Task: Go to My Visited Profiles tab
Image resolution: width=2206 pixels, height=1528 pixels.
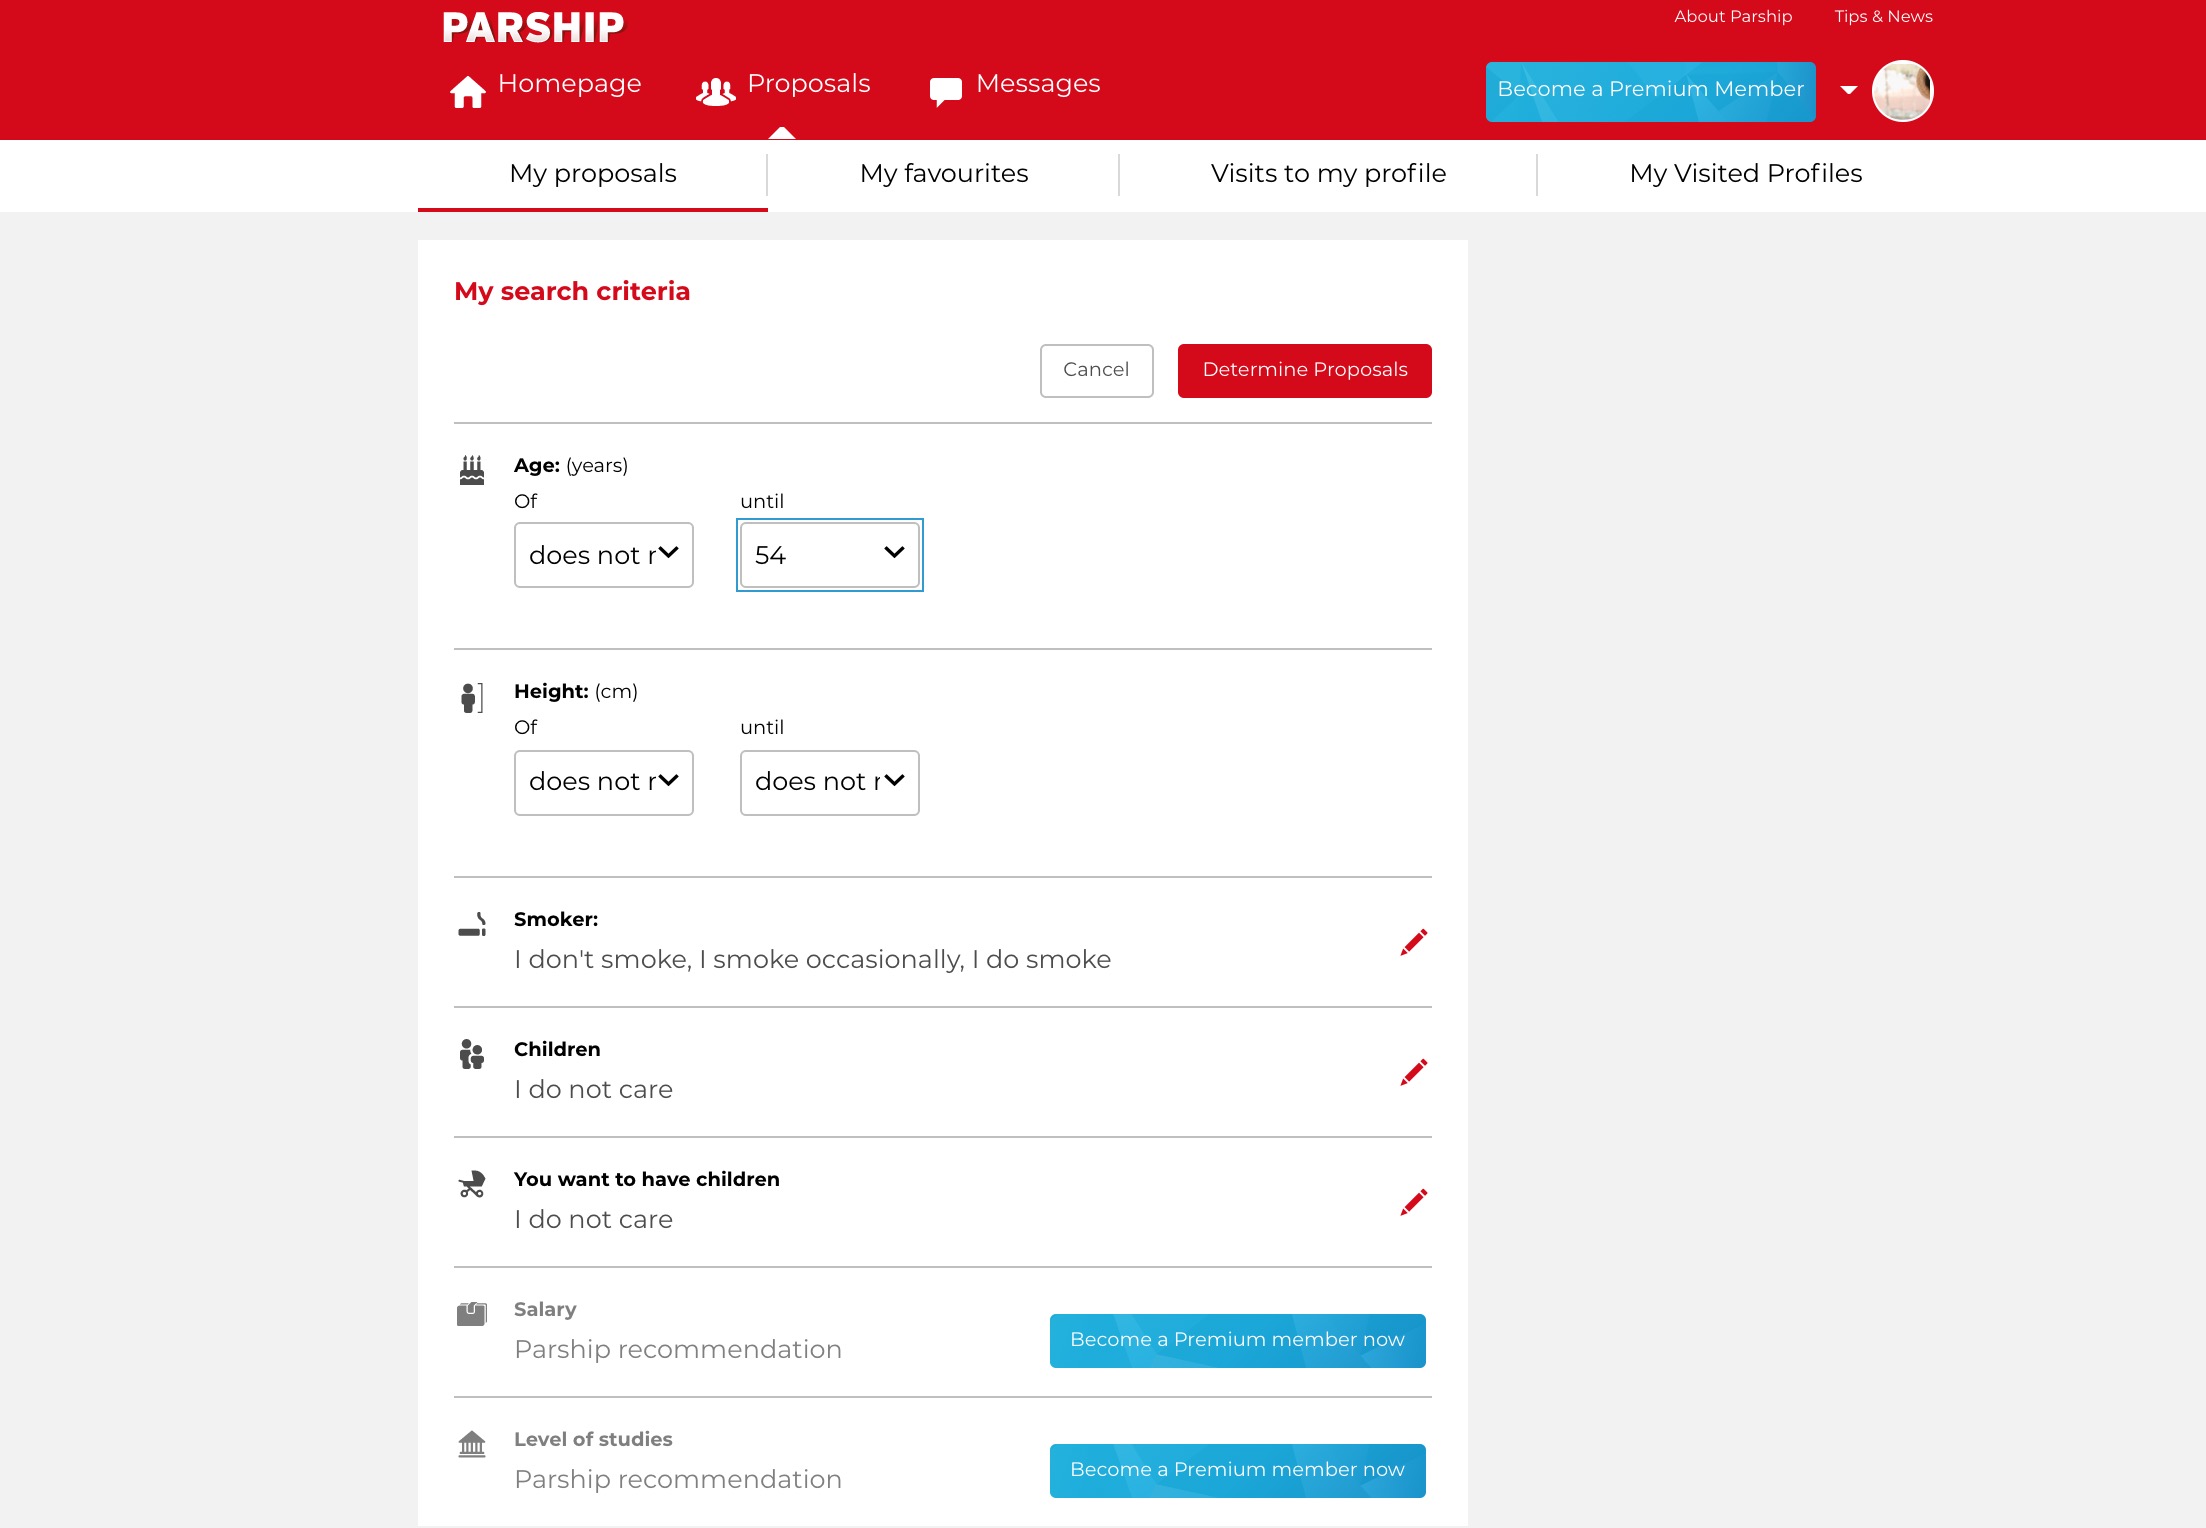Action: [x=1745, y=174]
